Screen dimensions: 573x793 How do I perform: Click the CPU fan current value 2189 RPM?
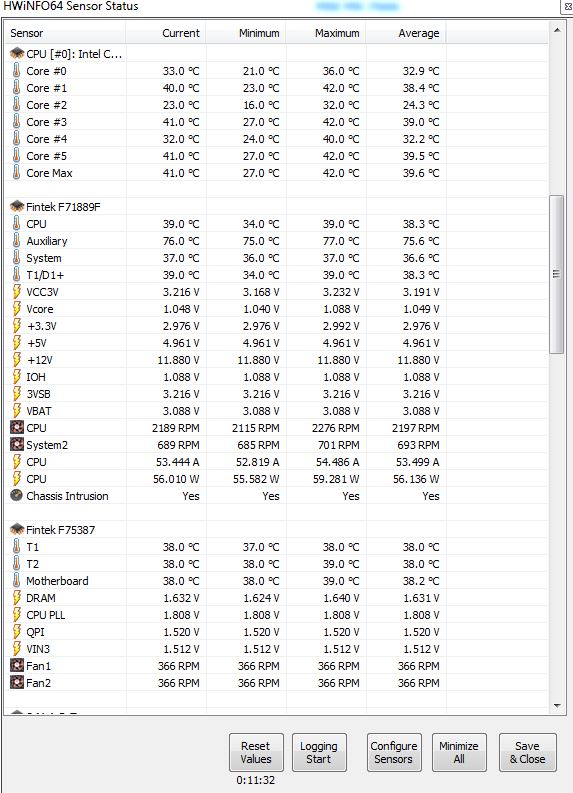pos(175,428)
